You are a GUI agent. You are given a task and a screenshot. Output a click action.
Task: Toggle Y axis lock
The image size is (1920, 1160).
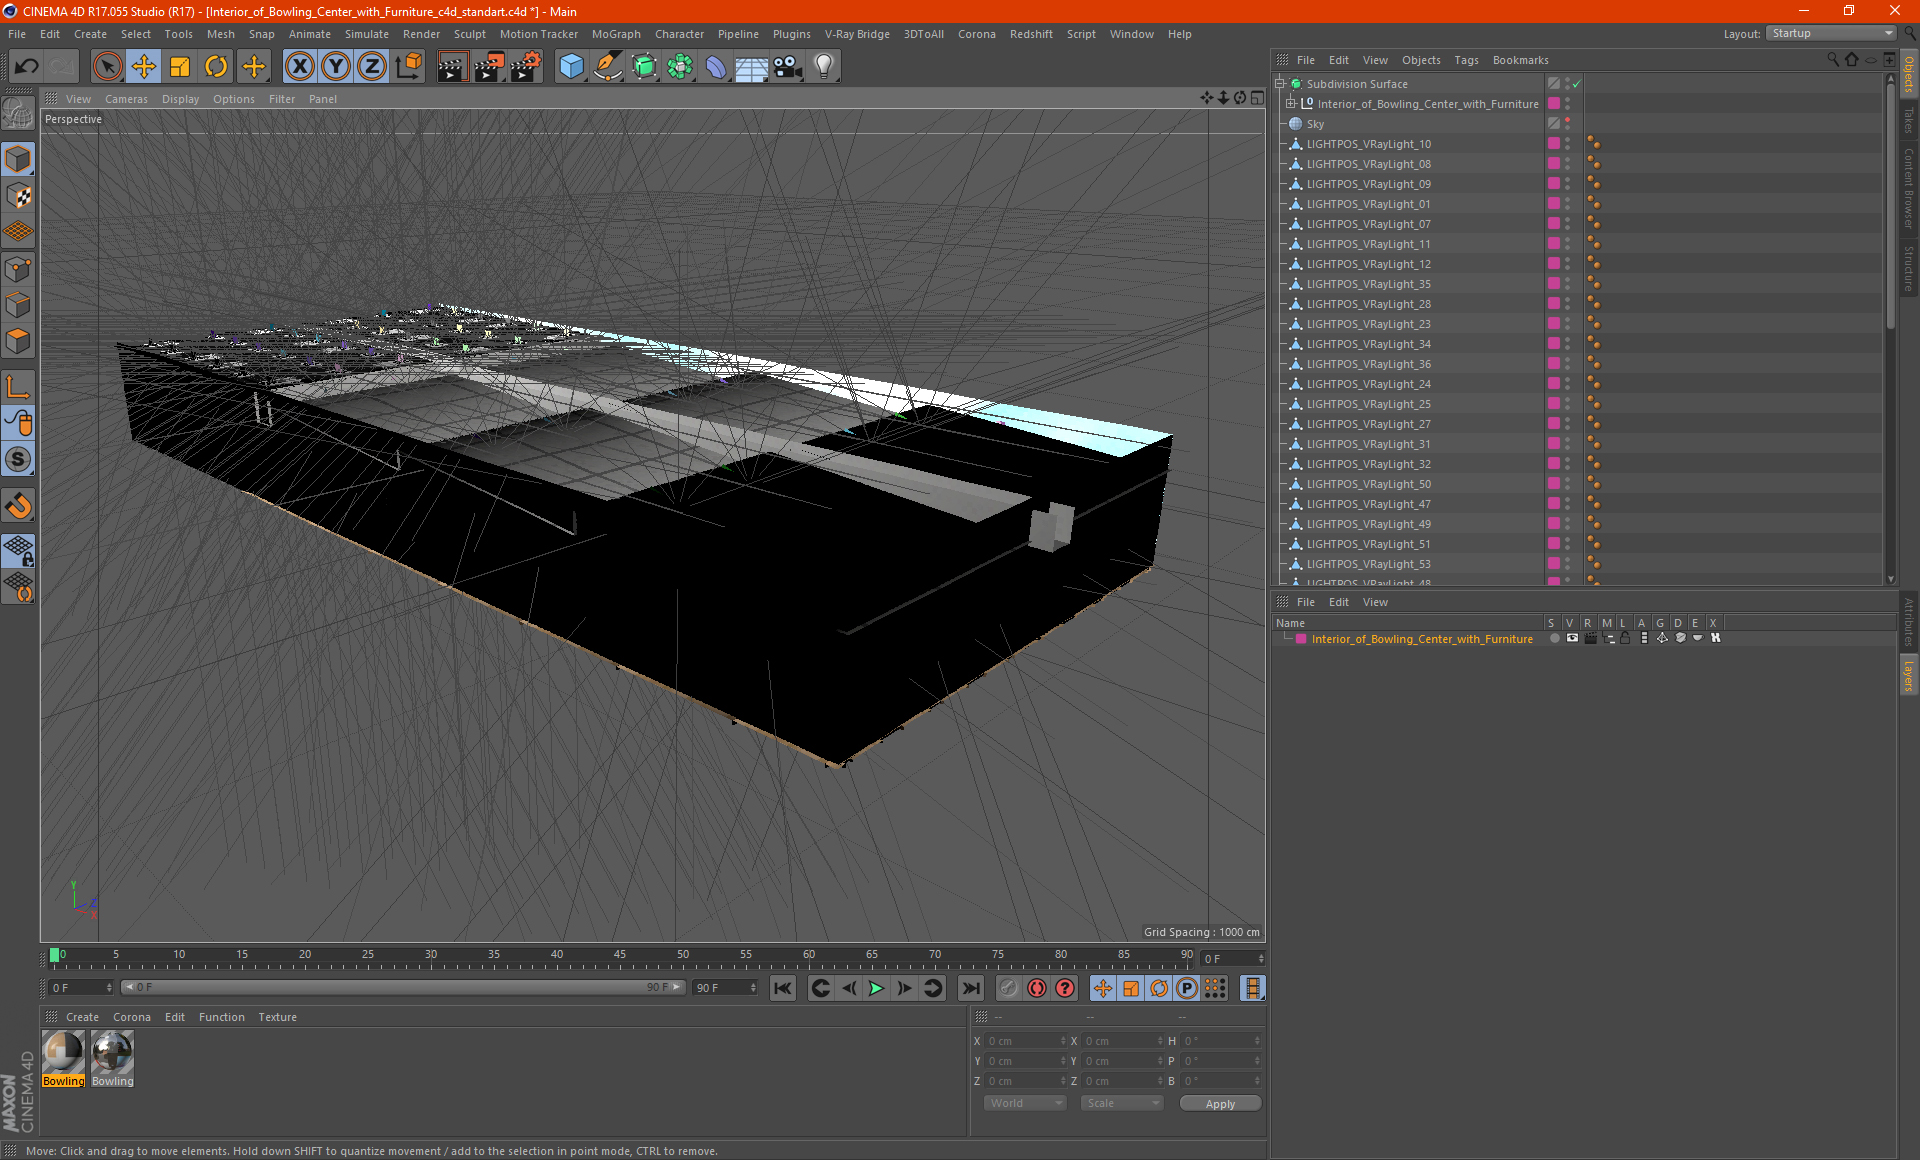[x=336, y=67]
